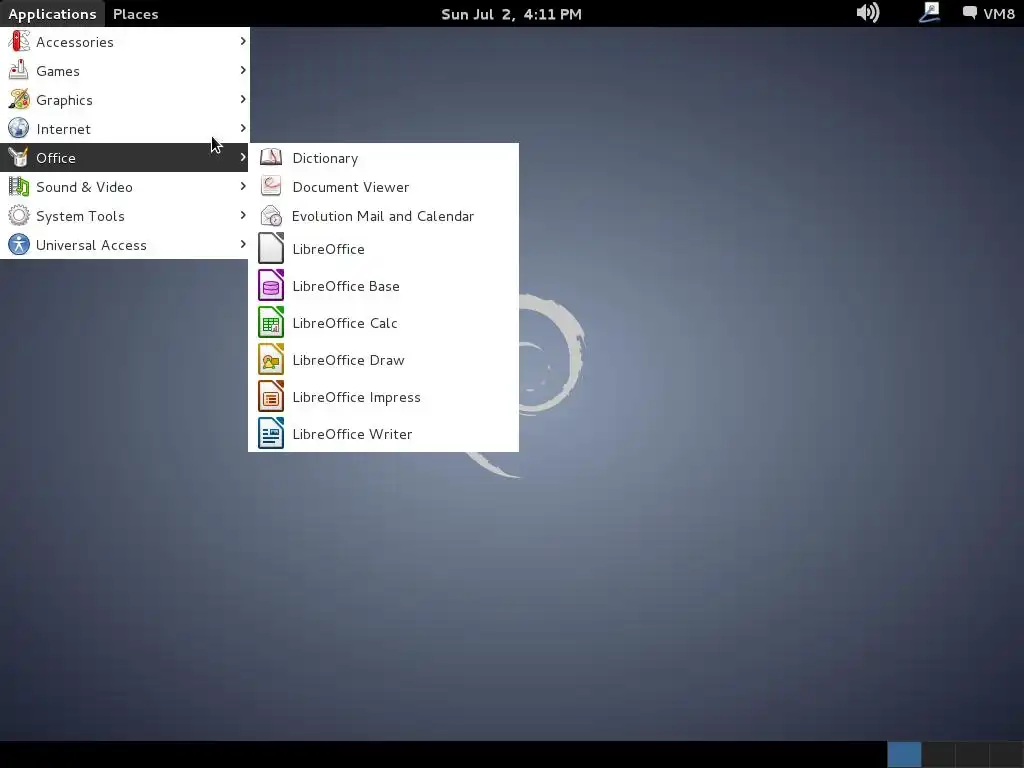The width and height of the screenshot is (1024, 768).
Task: Click the System Tools gear icon
Action: point(19,216)
